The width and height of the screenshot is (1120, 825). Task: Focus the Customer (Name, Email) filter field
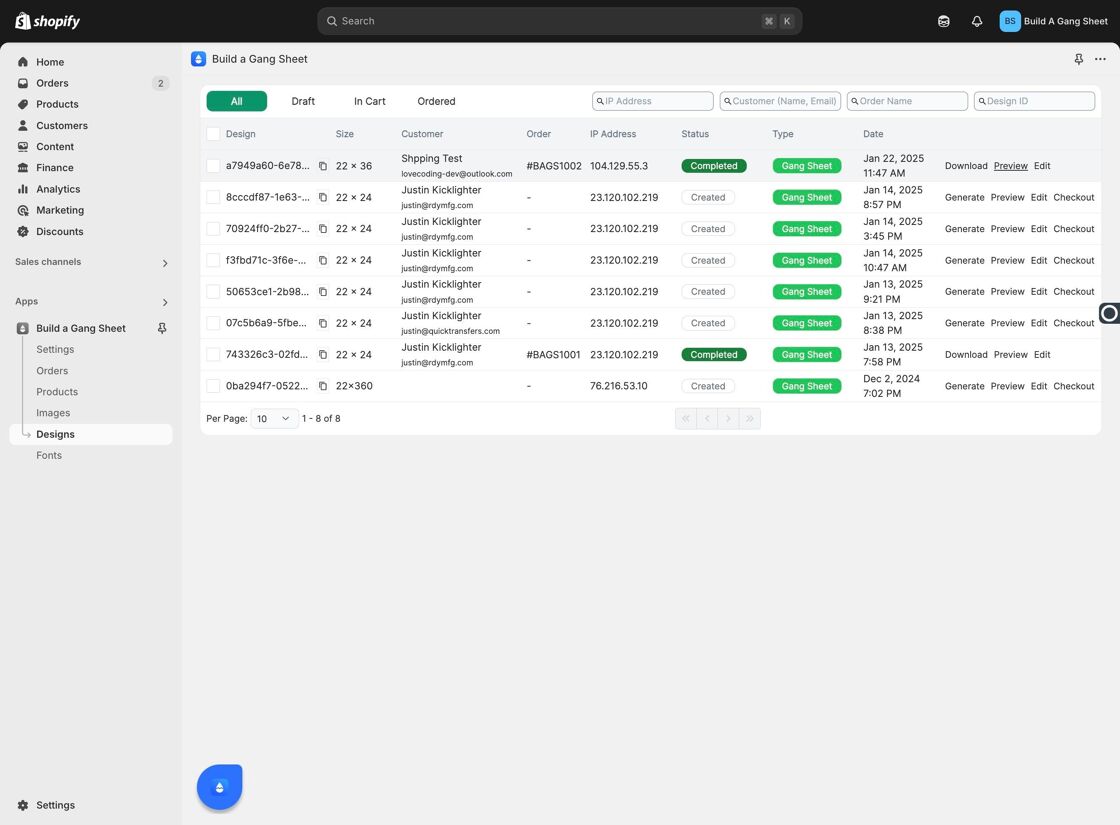tap(780, 101)
